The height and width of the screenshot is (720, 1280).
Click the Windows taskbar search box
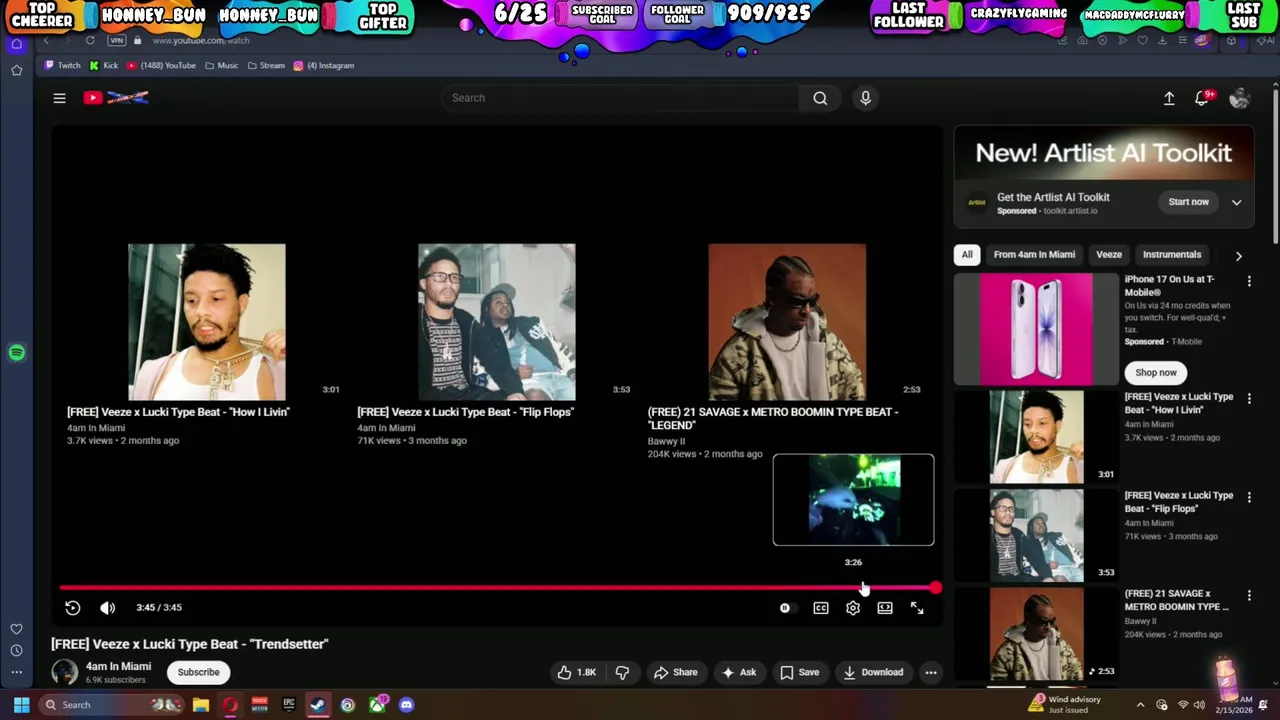click(113, 705)
